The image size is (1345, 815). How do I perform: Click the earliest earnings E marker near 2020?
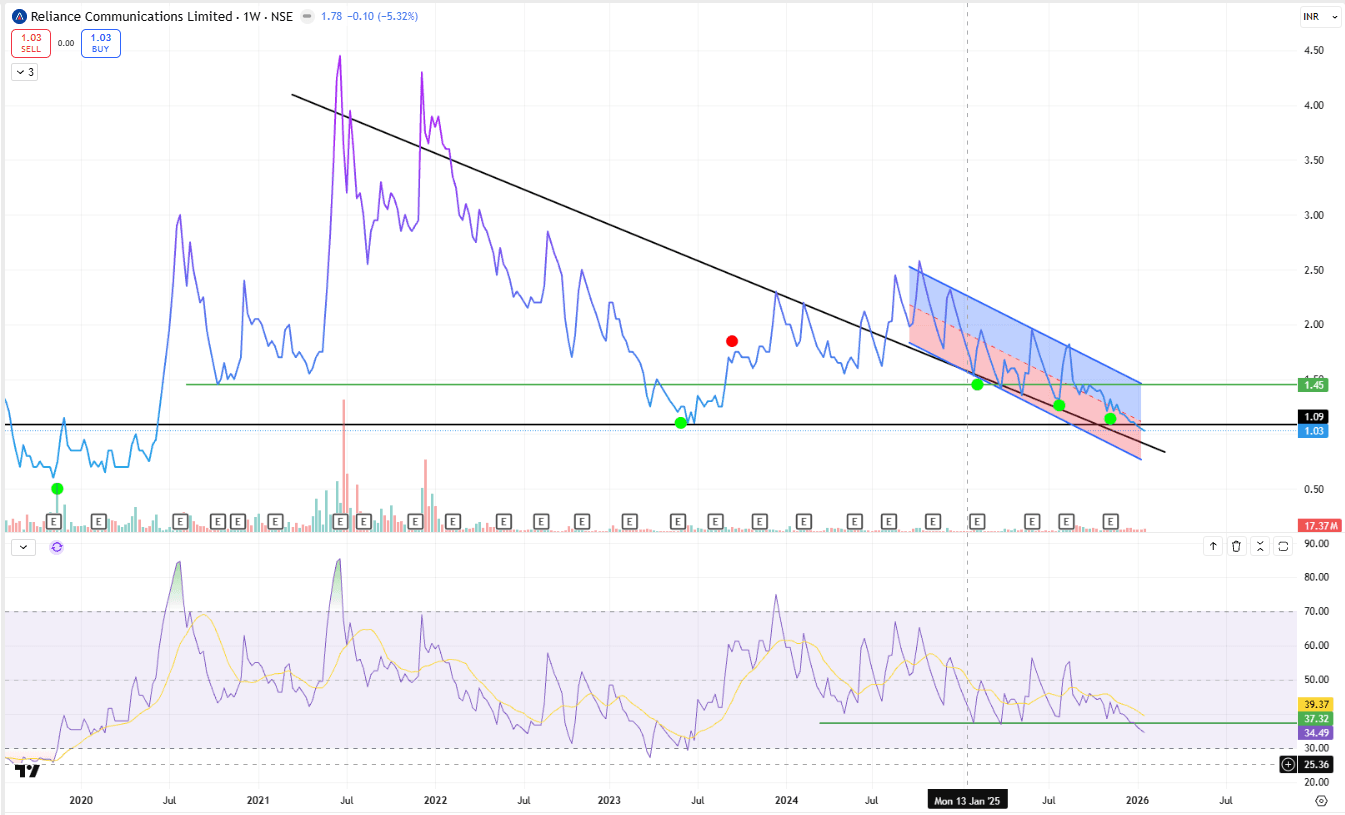point(56,521)
